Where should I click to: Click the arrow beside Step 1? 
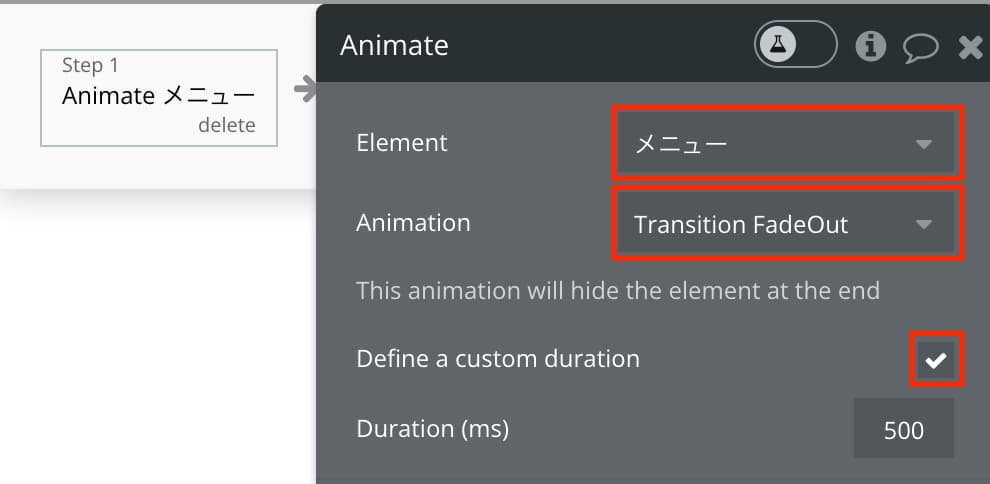click(x=305, y=89)
